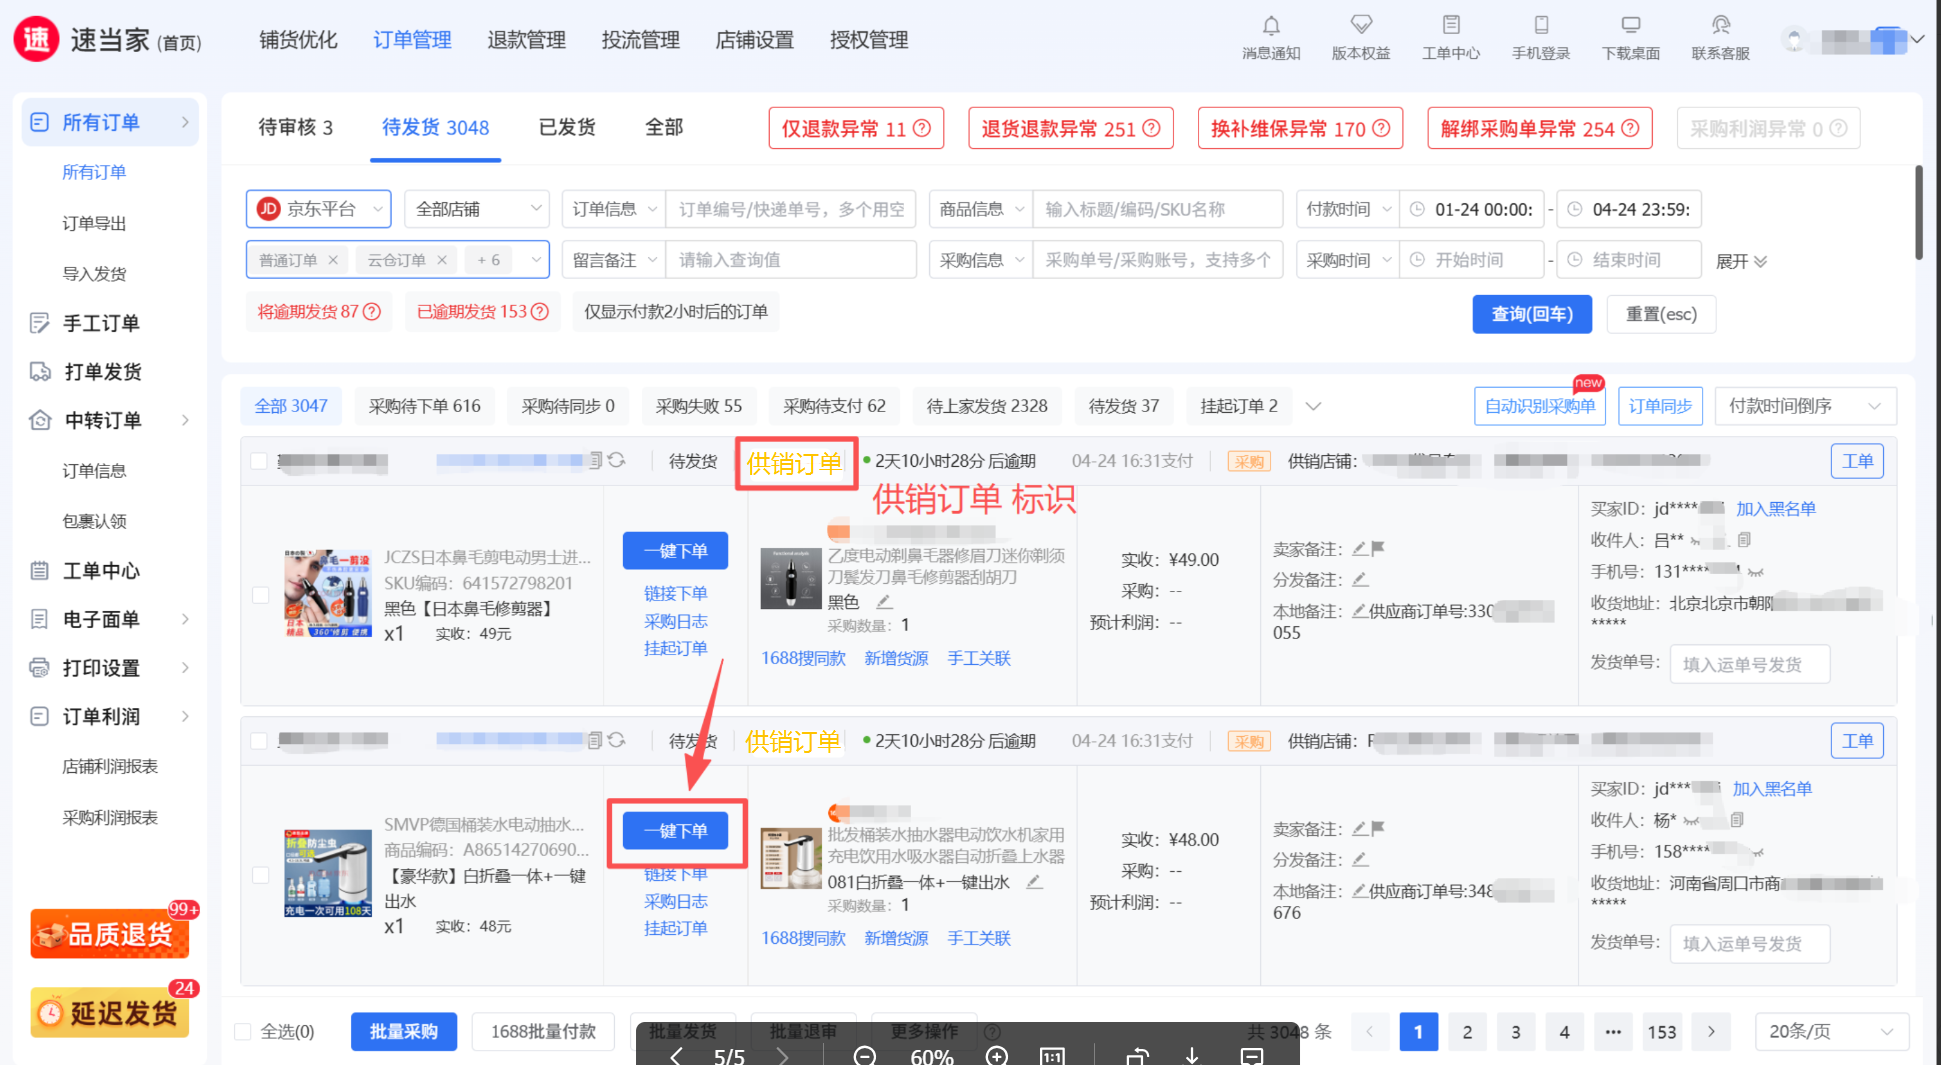This screenshot has width=1941, height=1065.
Task: Contact support via 联系客服 icon
Action: 1720,26
